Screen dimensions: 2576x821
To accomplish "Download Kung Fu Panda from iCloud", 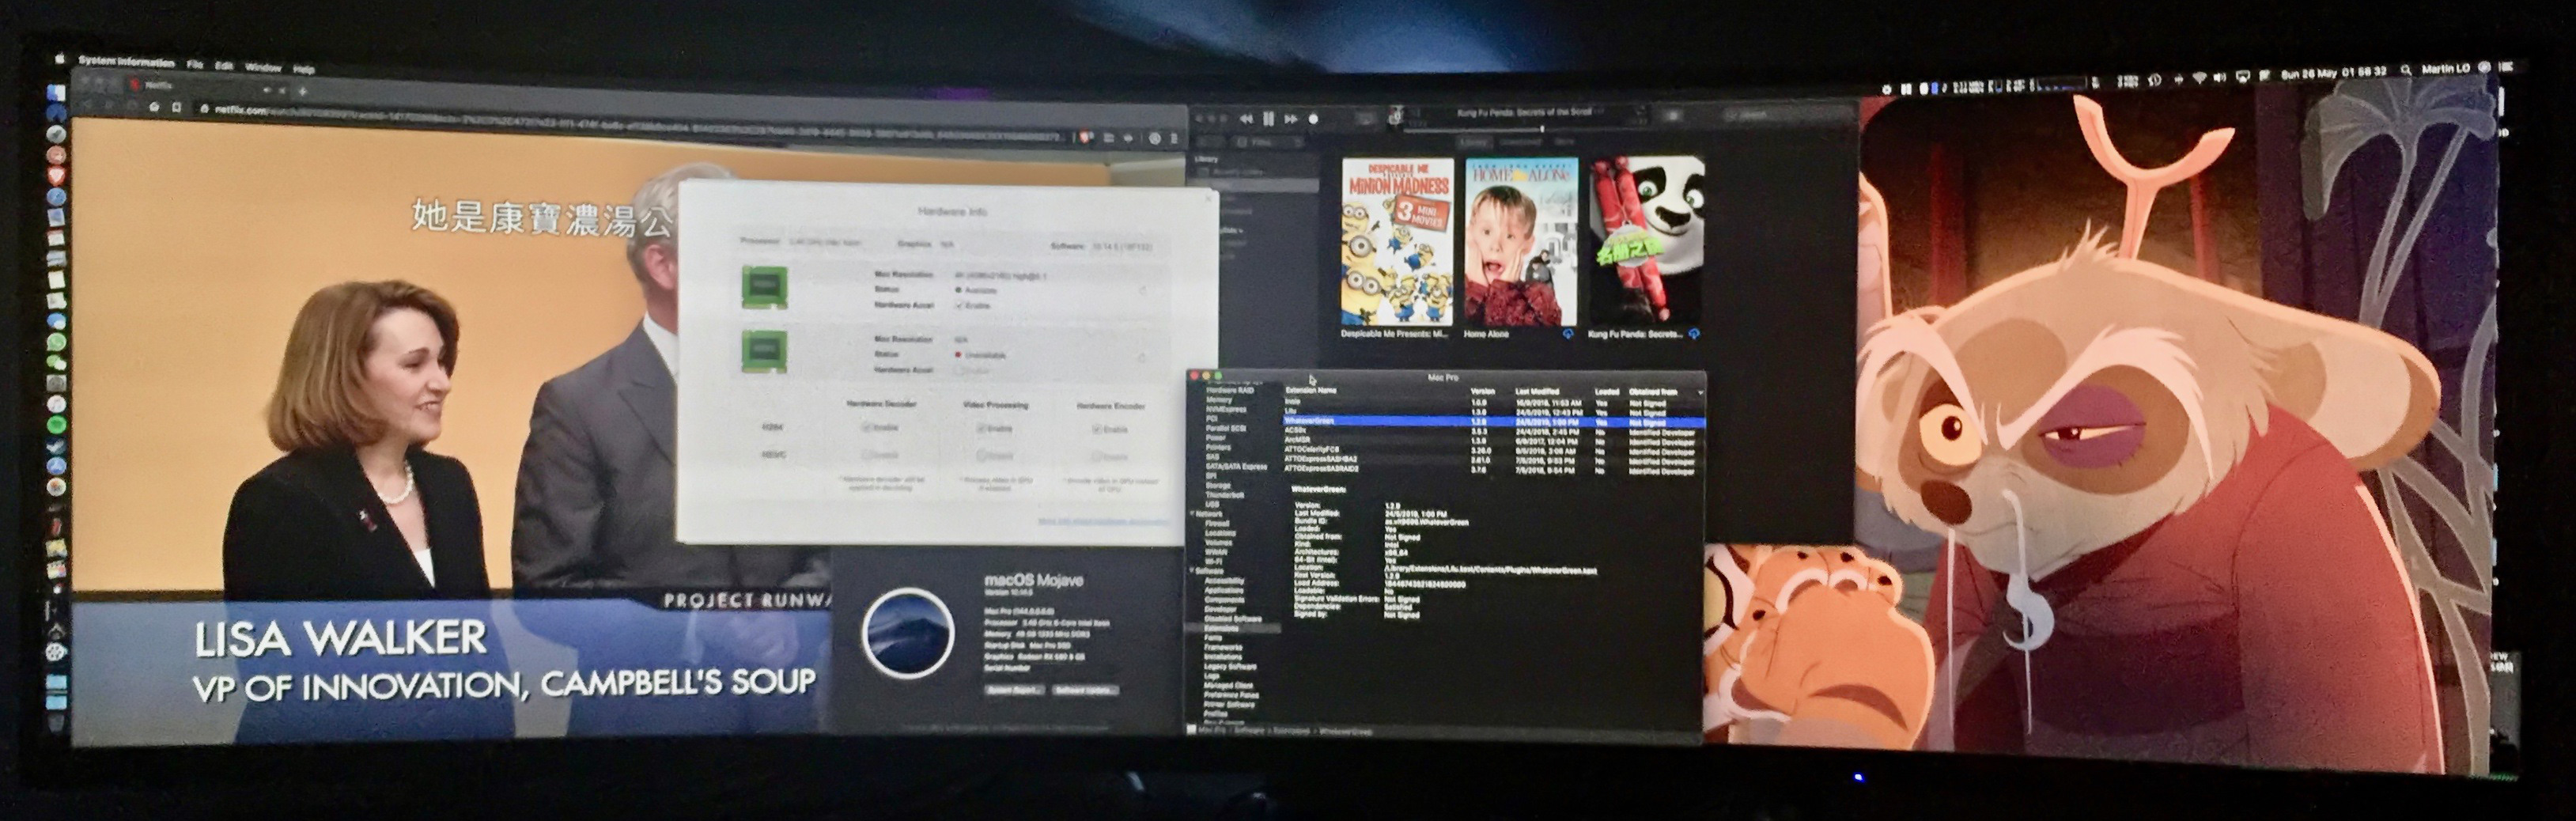I will 1694,334.
